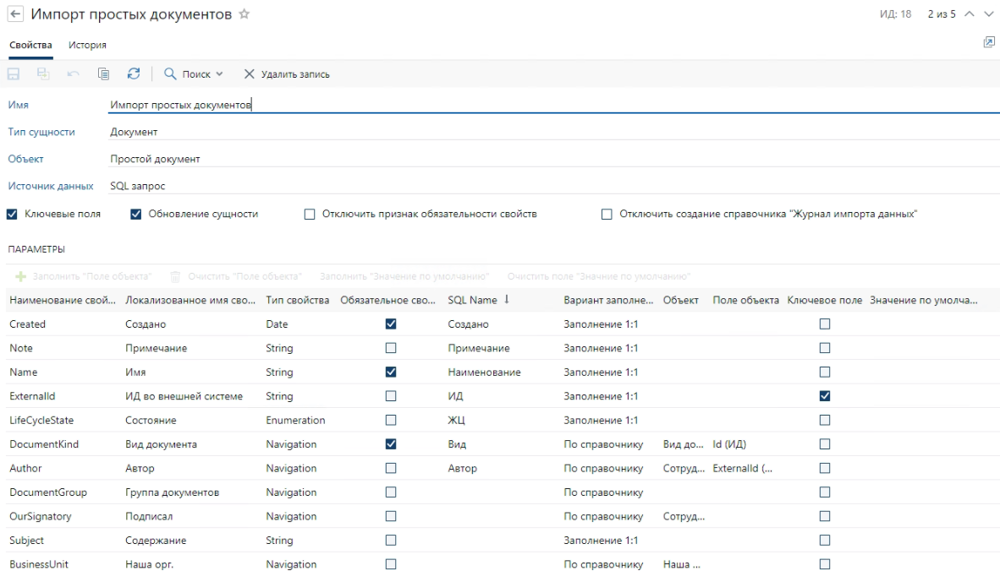Select the Свойства tab

pos(30,45)
